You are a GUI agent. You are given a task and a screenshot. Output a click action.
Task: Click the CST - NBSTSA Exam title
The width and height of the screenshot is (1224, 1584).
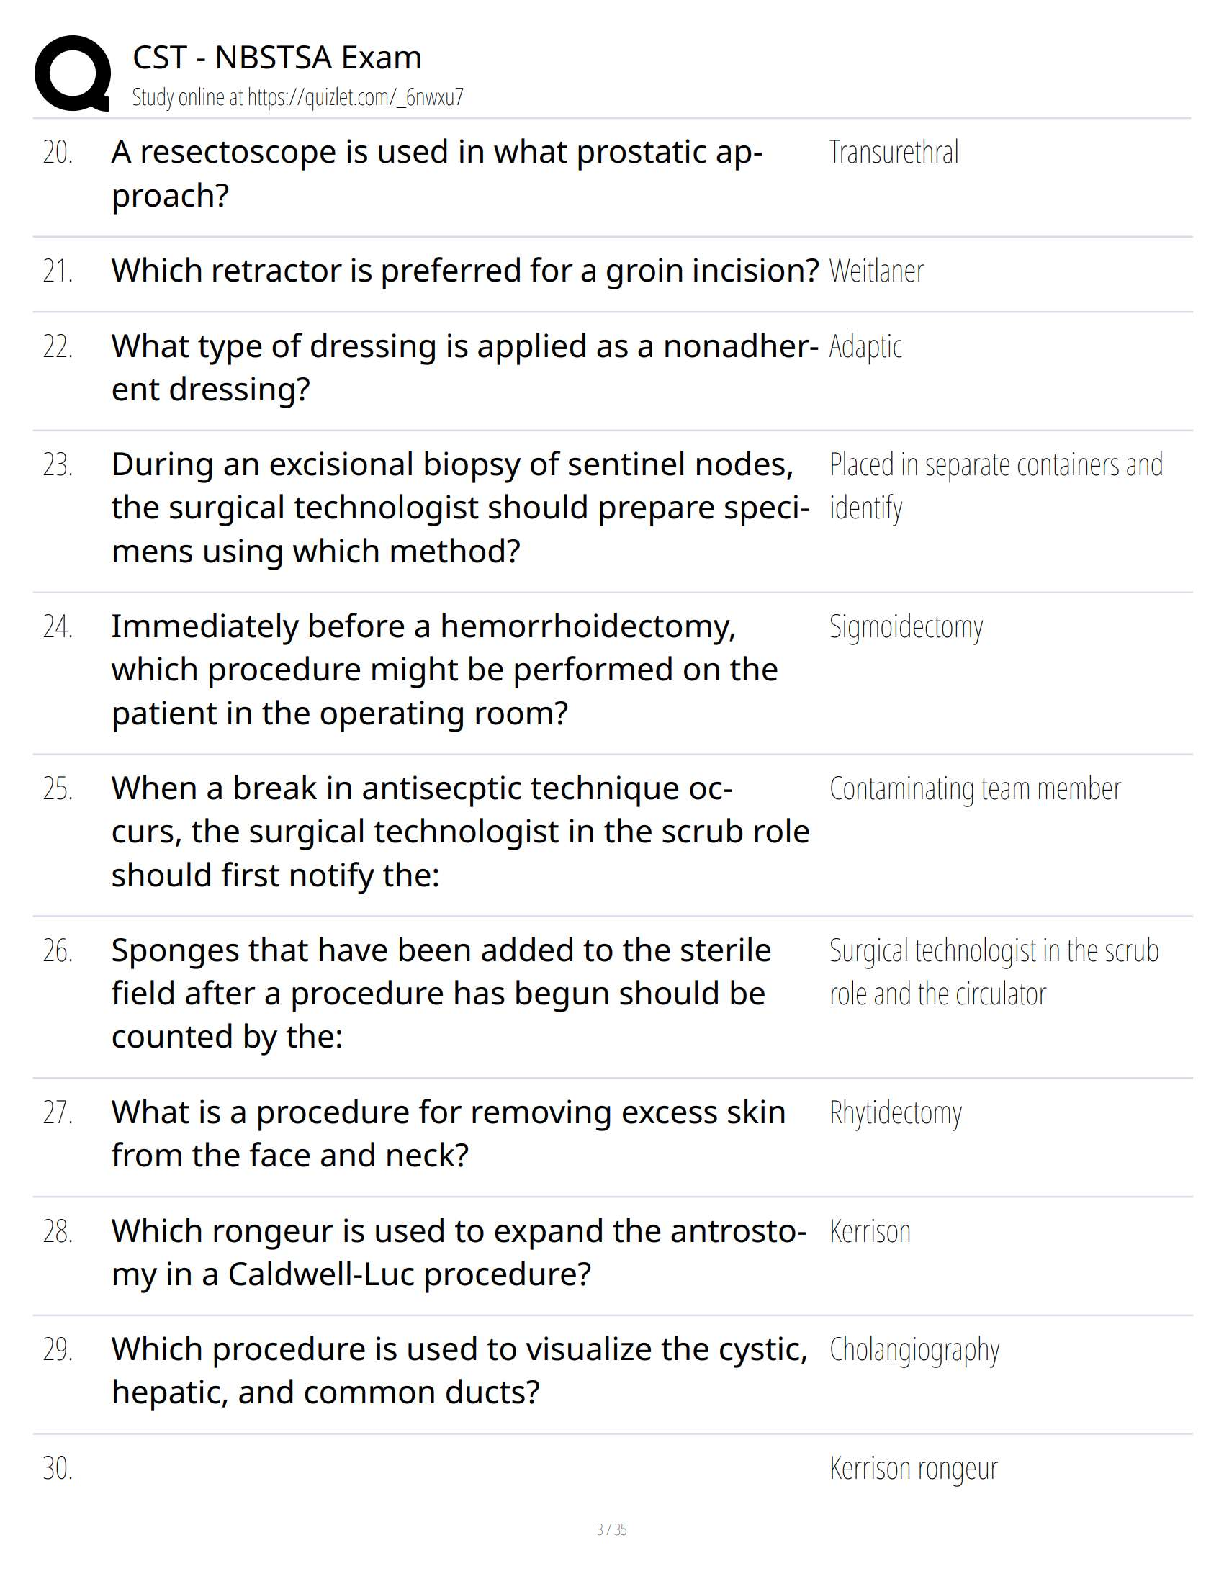pyautogui.click(x=277, y=57)
